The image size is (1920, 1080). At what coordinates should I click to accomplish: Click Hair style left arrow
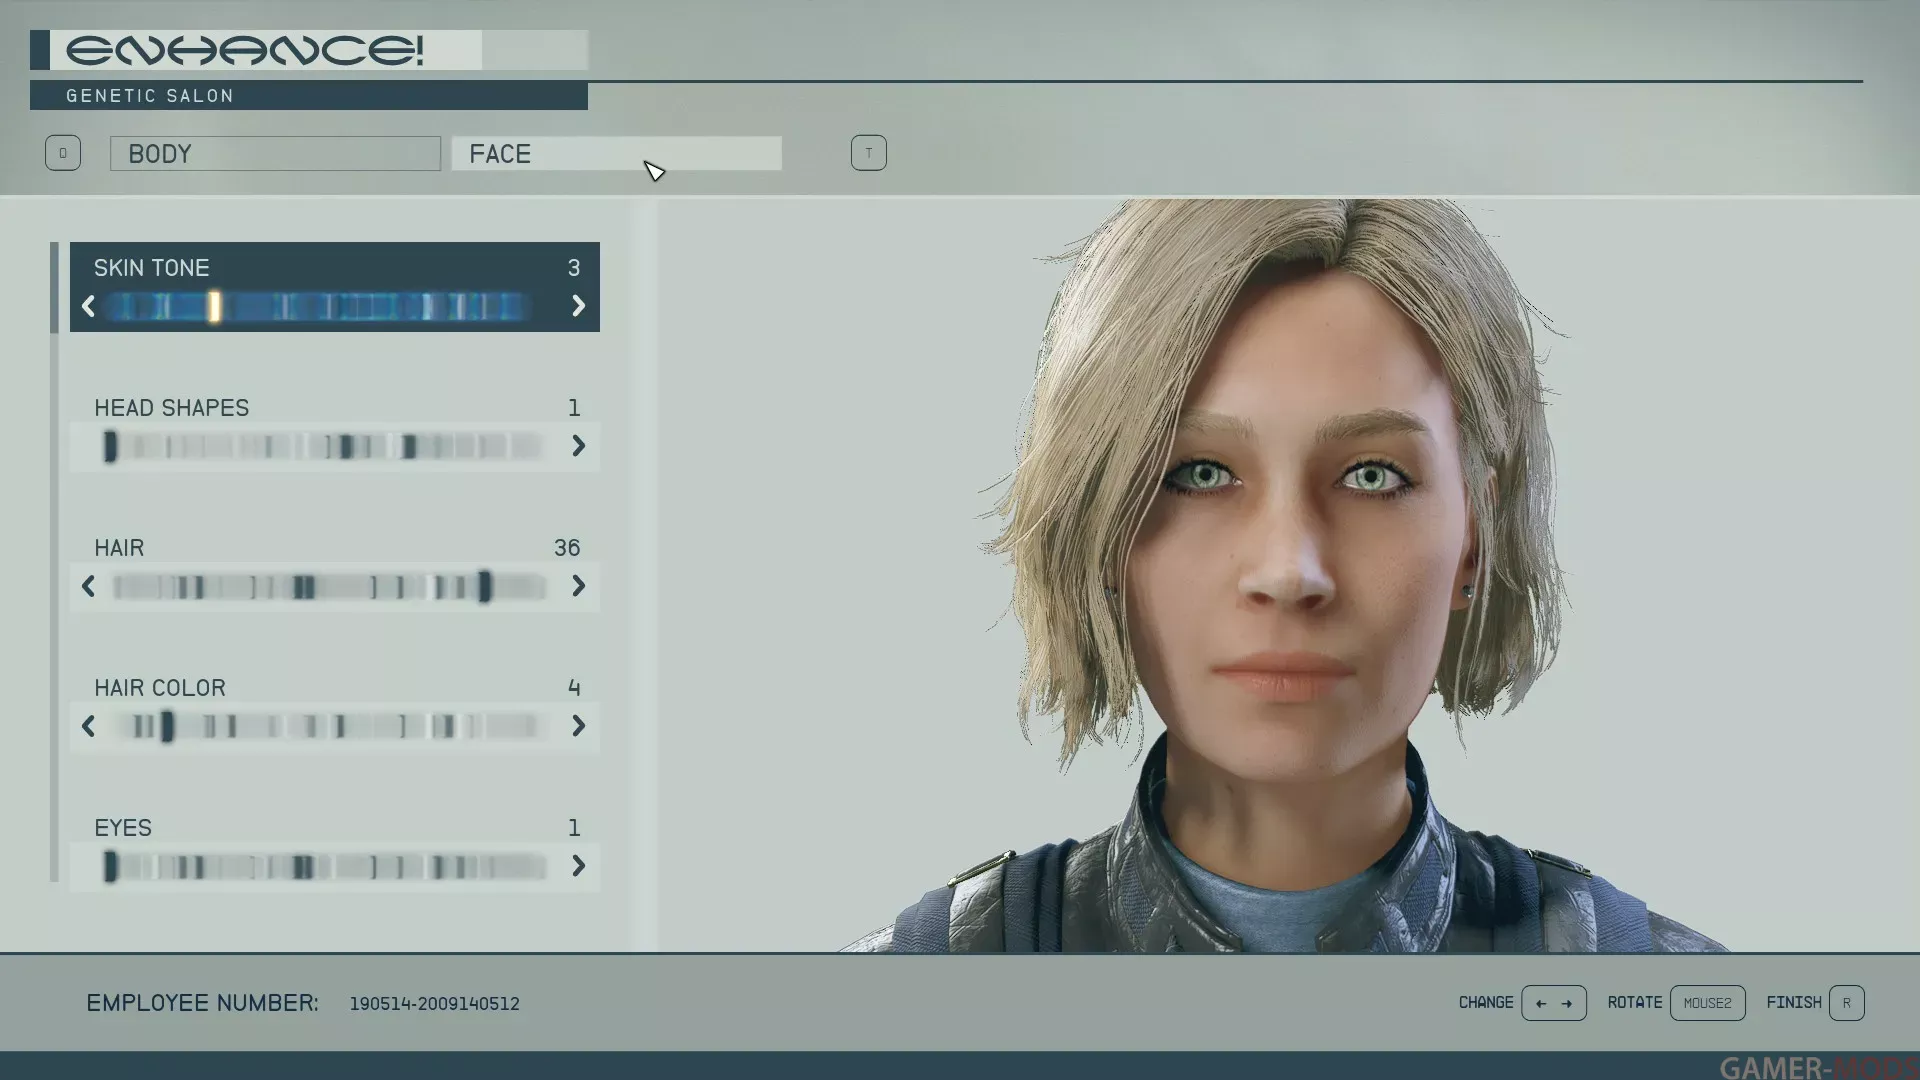pos(88,586)
